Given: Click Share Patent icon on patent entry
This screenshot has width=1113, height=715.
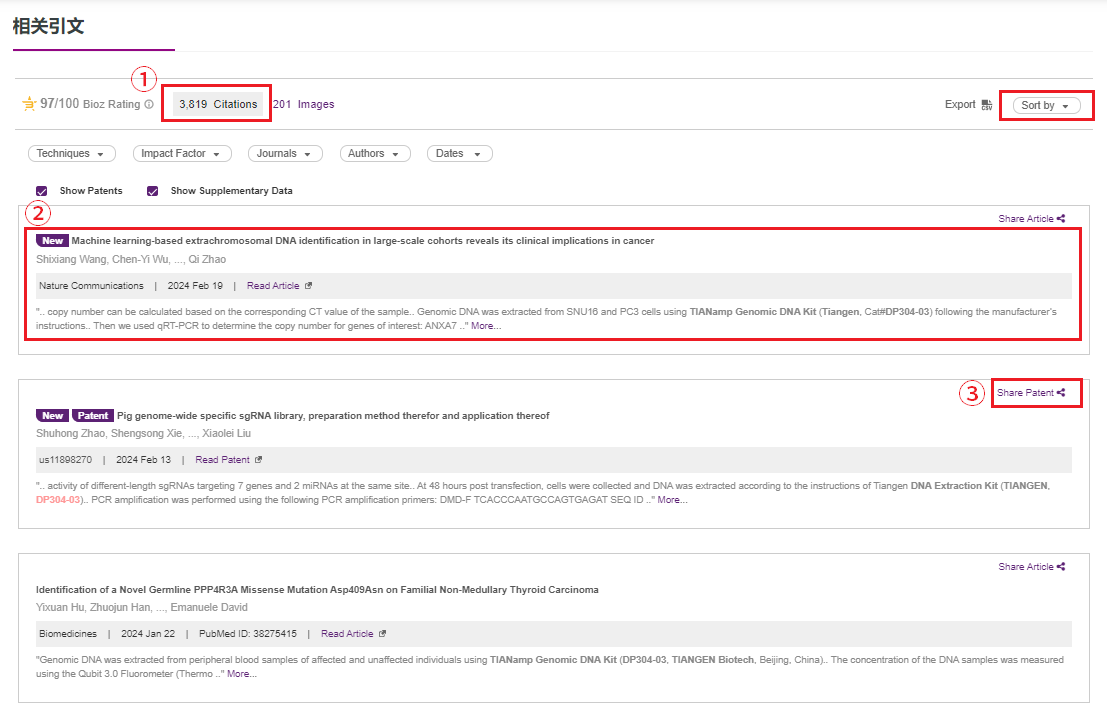Looking at the screenshot, I should 1061,393.
